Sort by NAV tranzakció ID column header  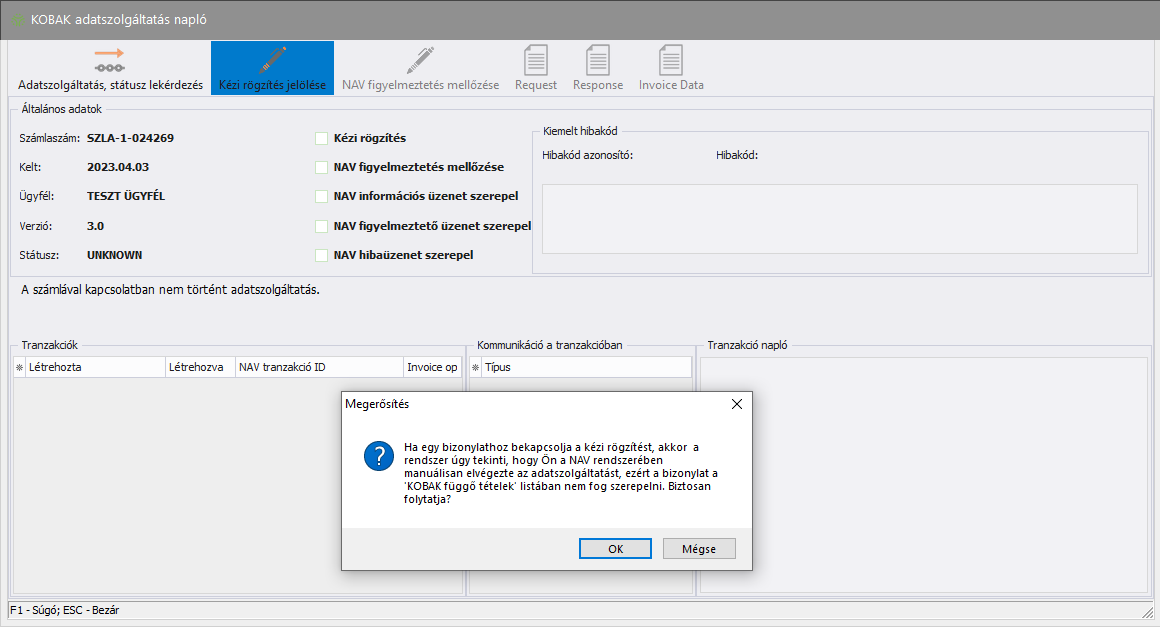coord(318,368)
